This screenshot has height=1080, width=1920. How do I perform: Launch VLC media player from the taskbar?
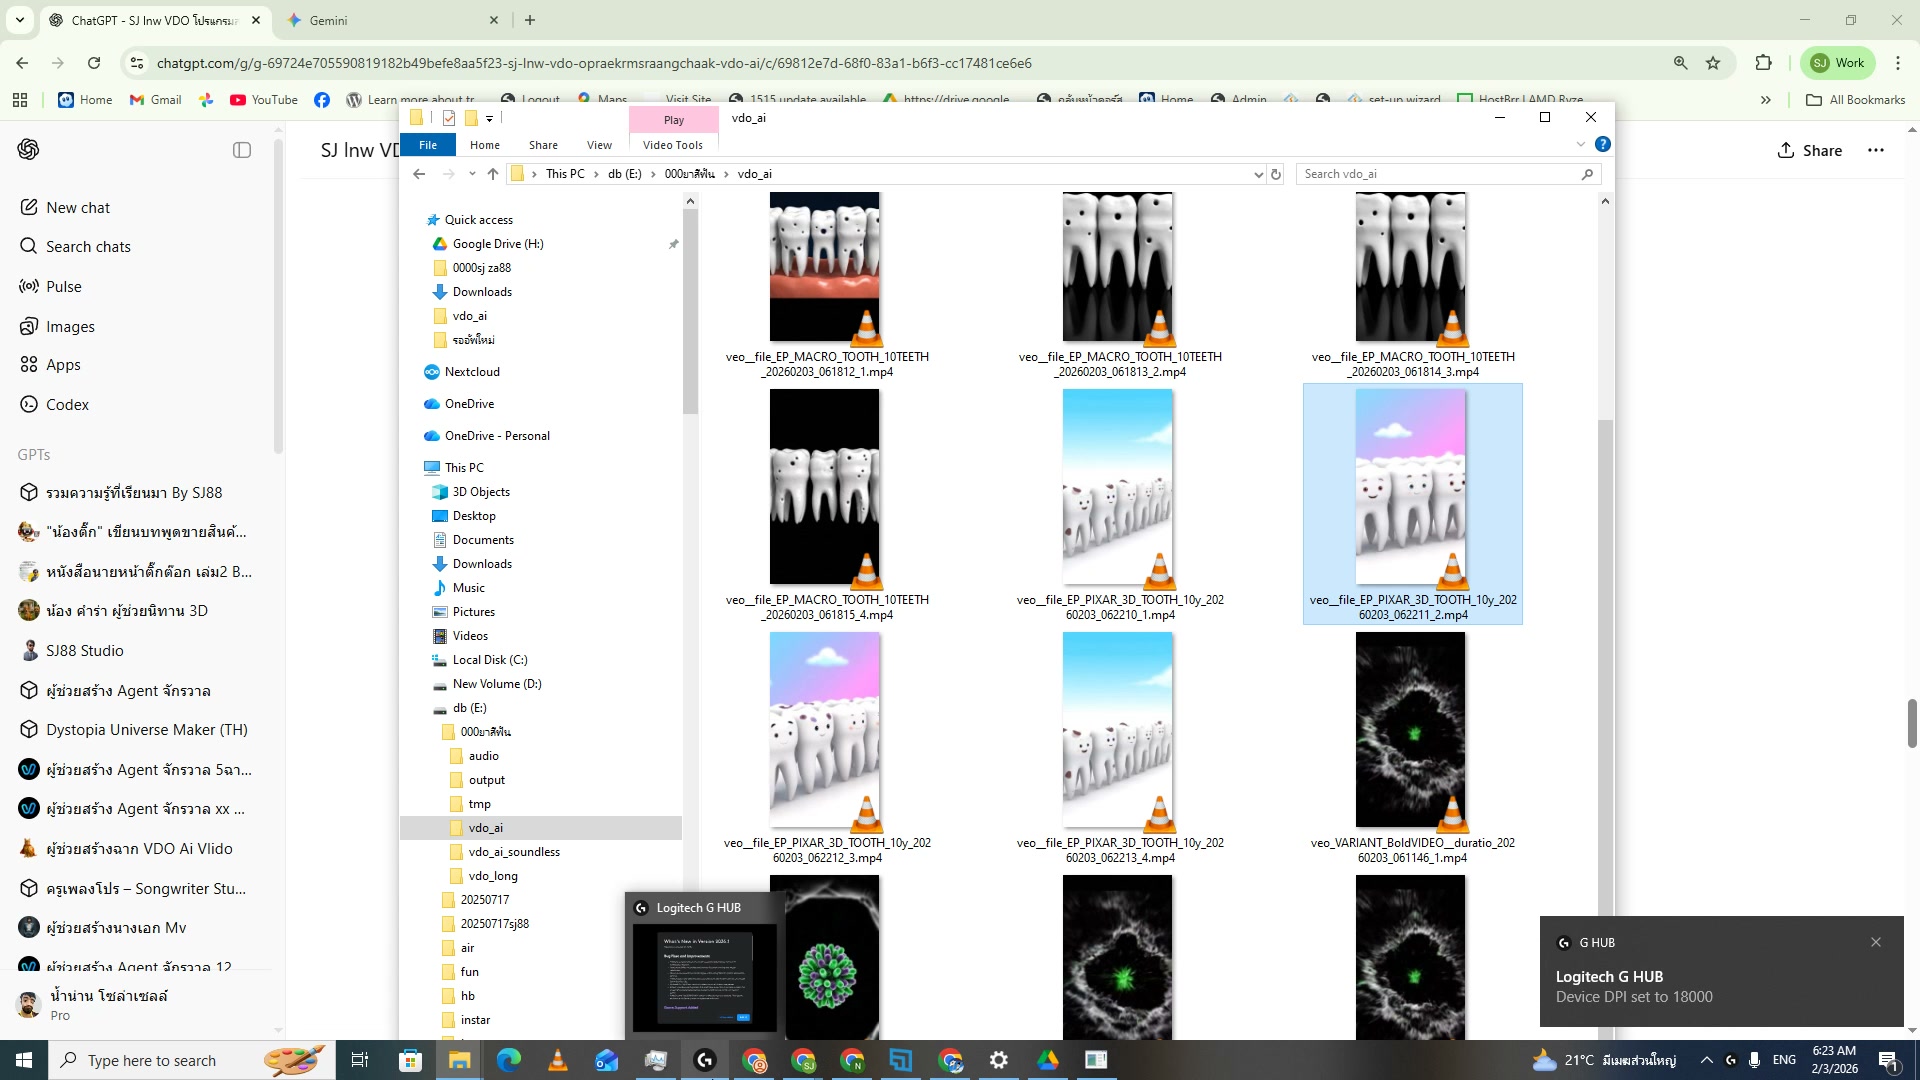(x=558, y=1060)
